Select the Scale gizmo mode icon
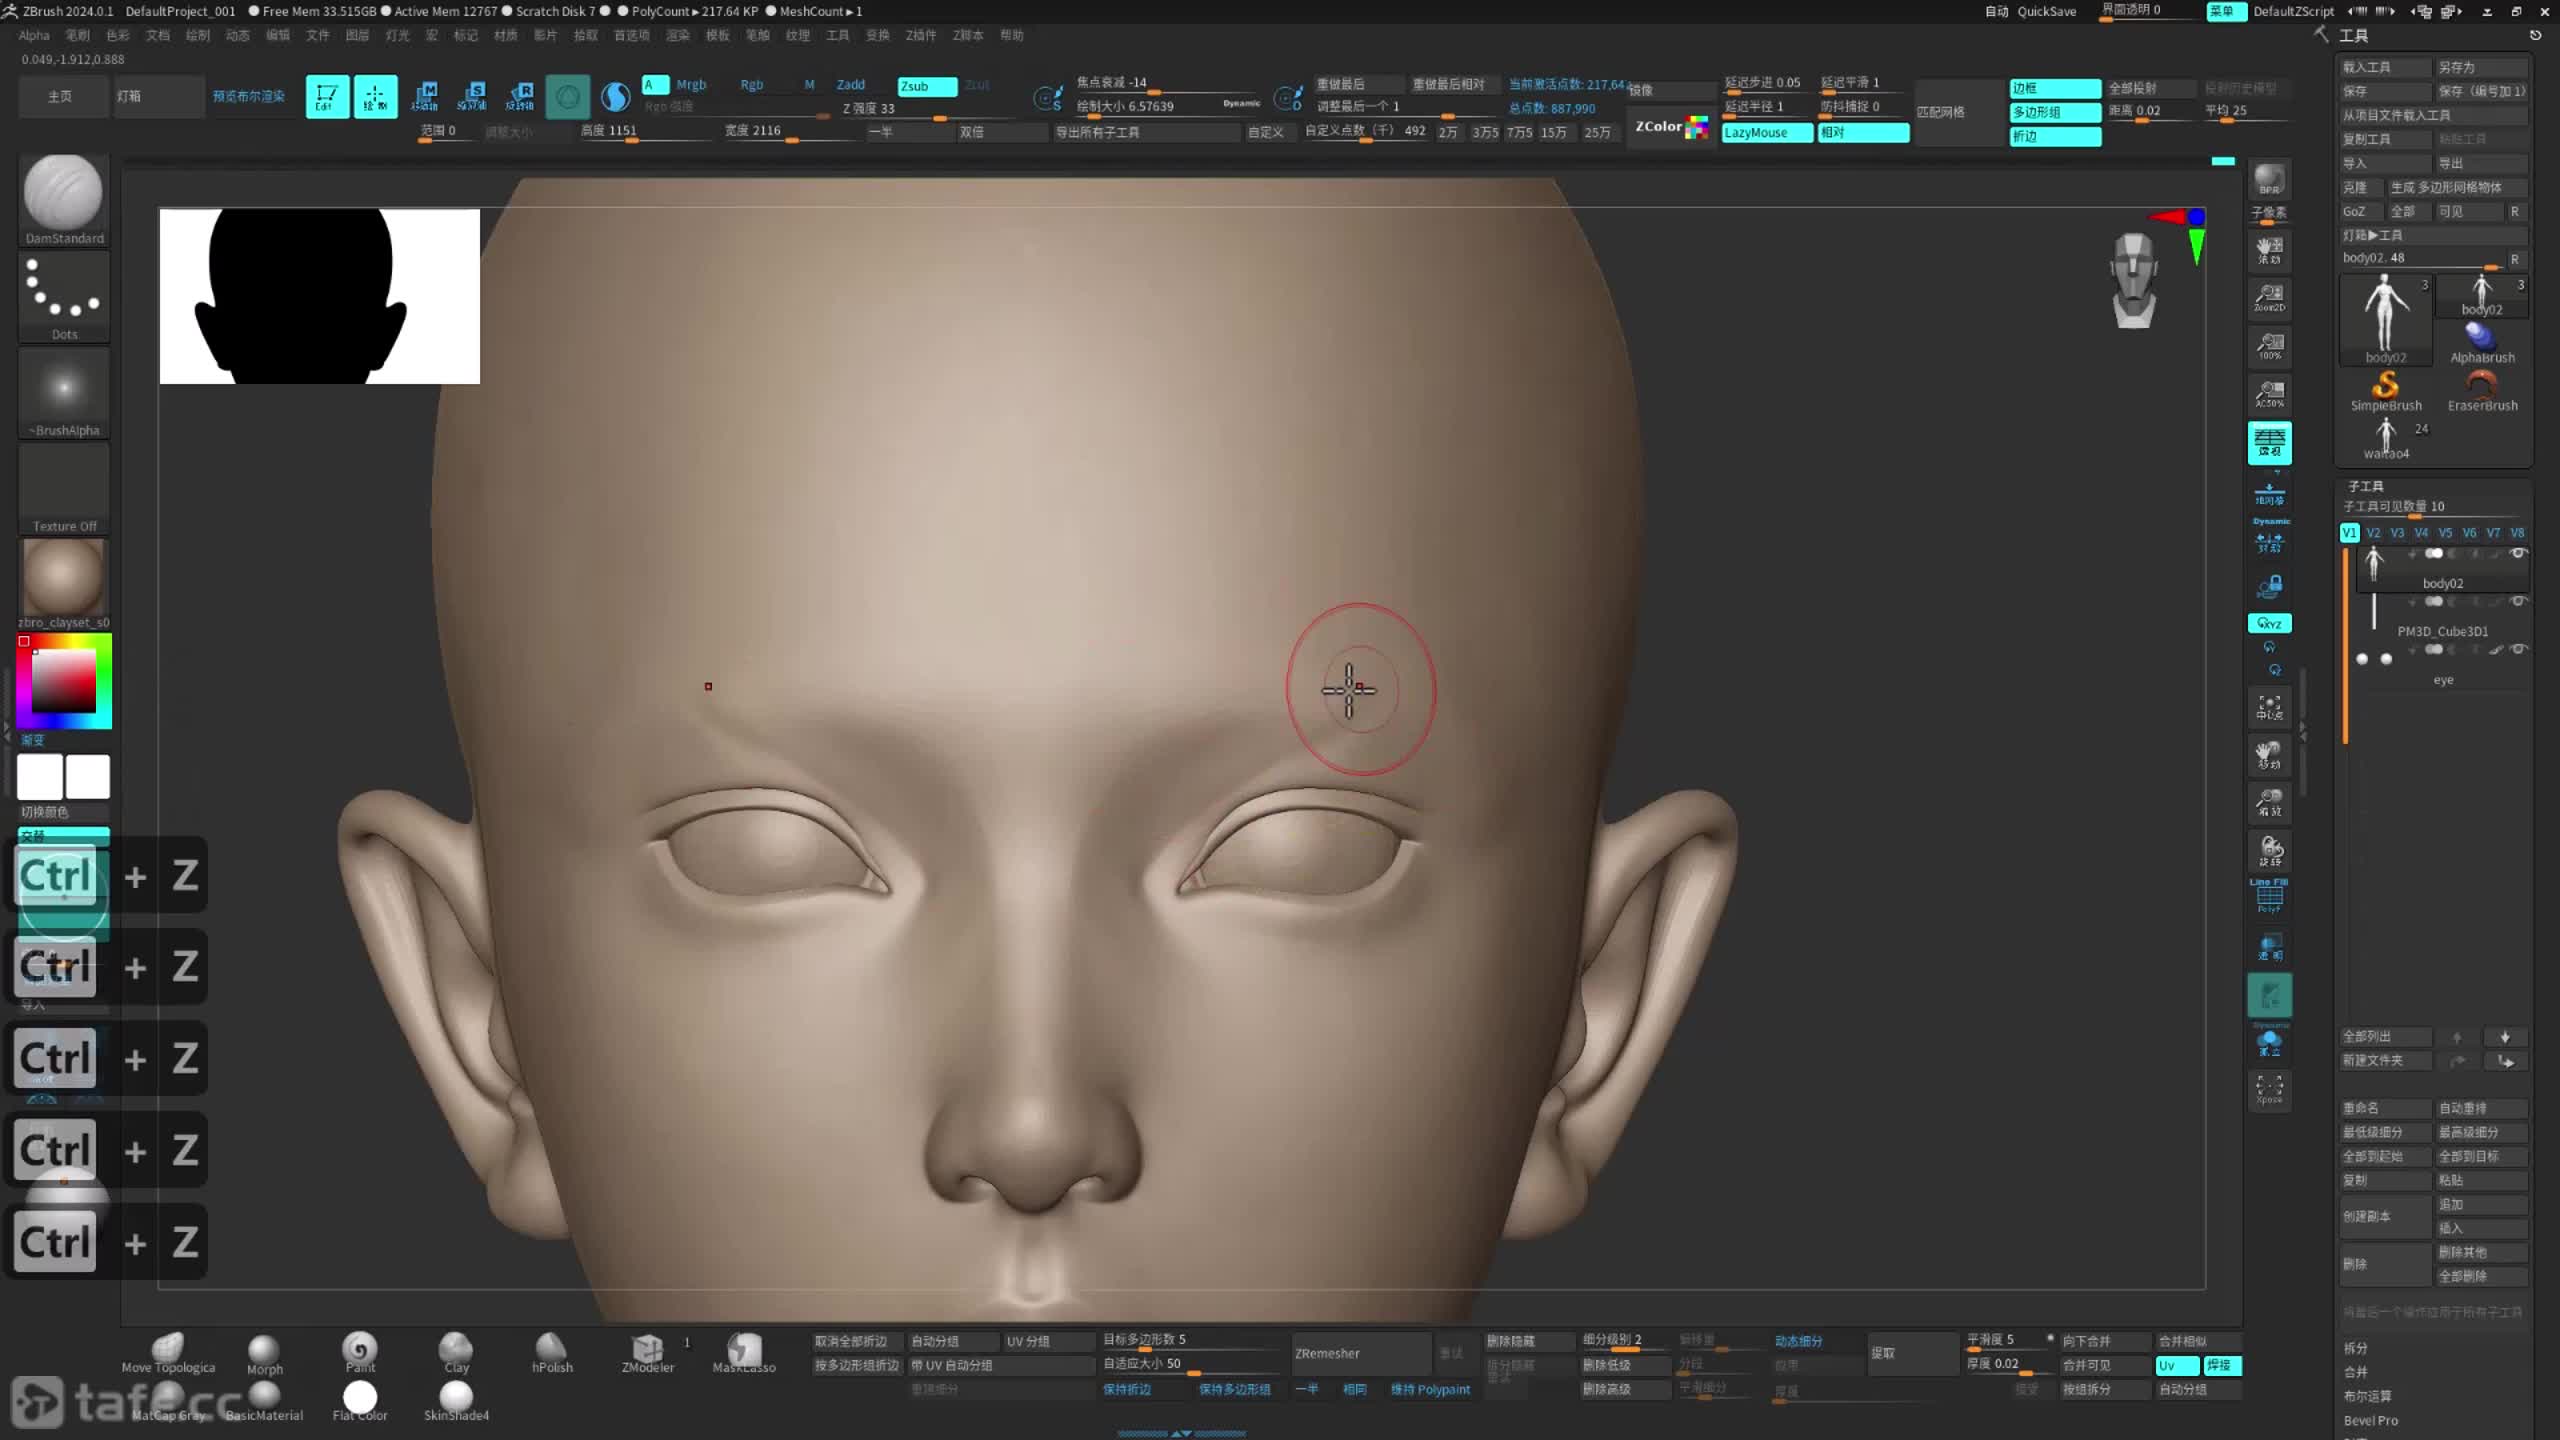Viewport: 2560px width, 1440px height. (x=472, y=97)
